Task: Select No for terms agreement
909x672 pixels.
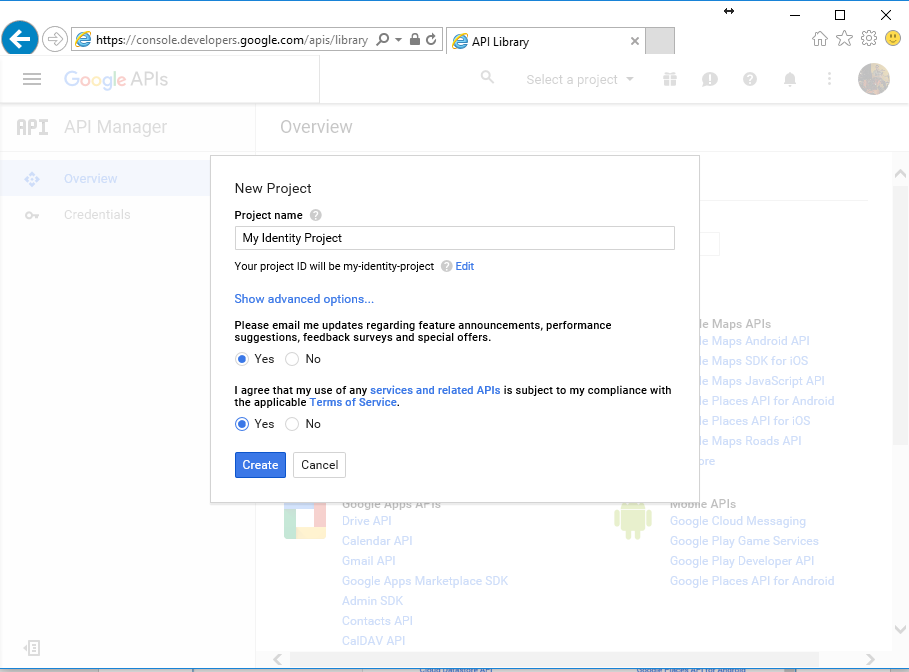Action: click(x=292, y=424)
